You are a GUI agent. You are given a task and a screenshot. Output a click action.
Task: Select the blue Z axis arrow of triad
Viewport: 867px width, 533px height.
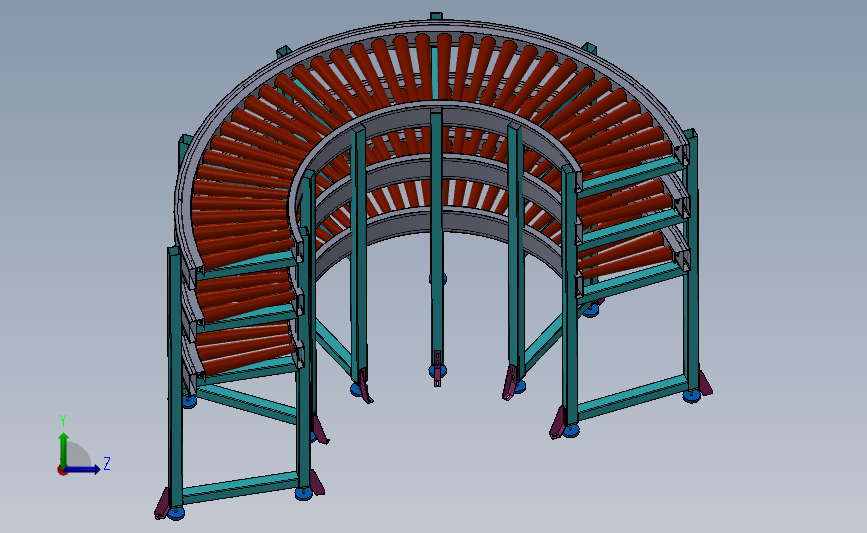(x=82, y=469)
